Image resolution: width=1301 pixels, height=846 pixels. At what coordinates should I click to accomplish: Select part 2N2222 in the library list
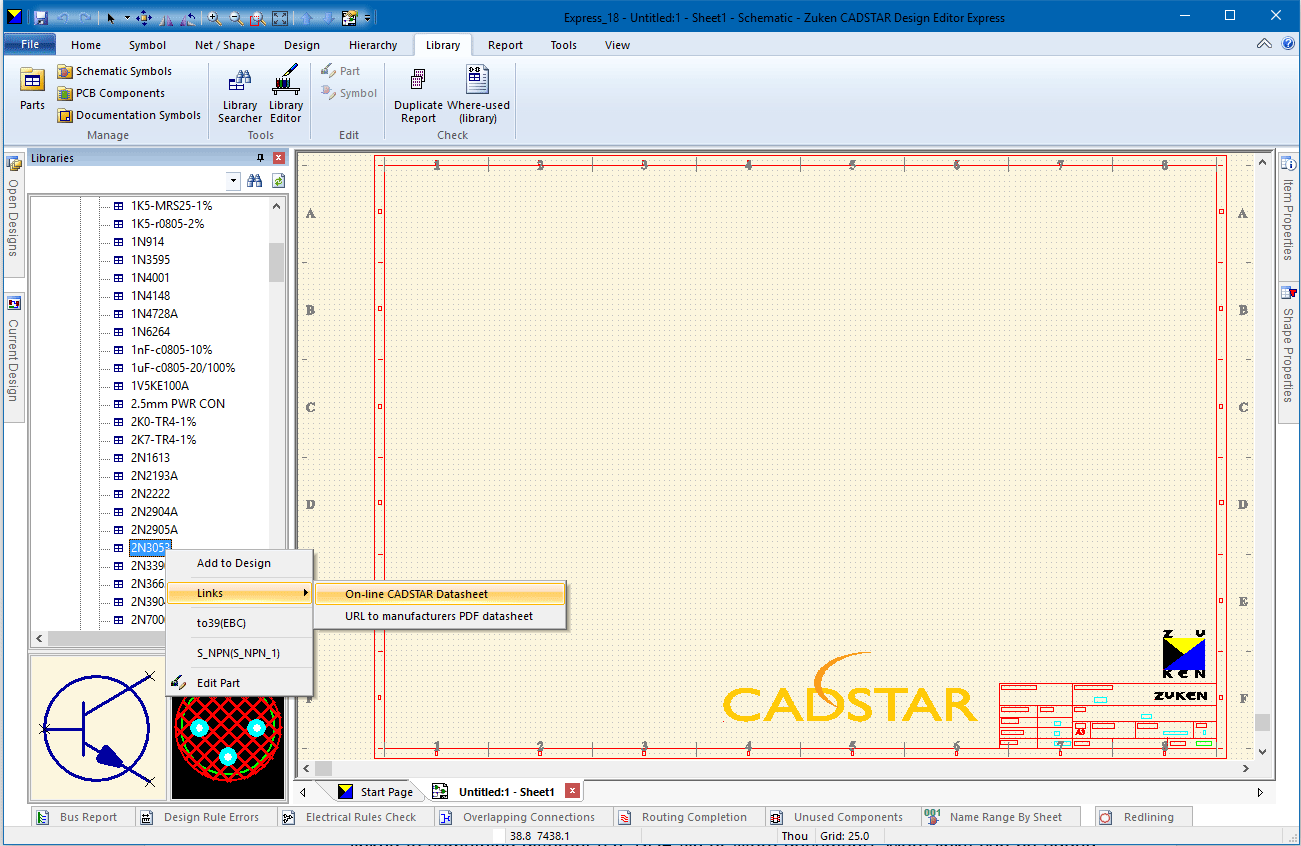[150, 494]
